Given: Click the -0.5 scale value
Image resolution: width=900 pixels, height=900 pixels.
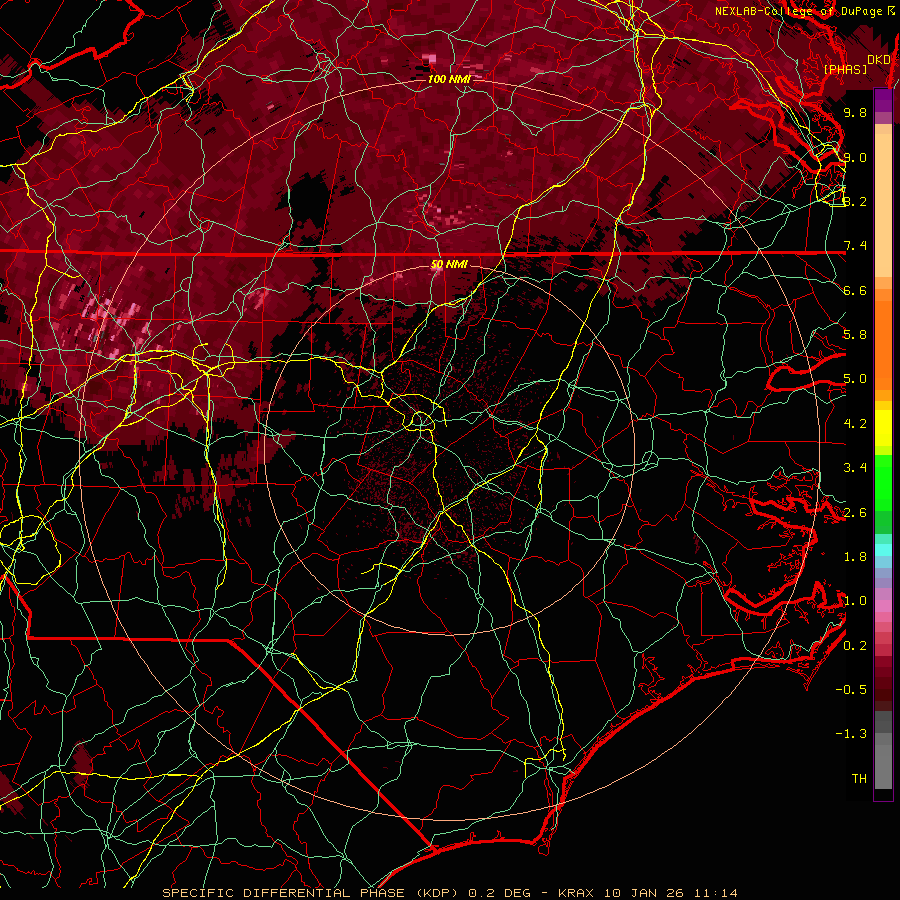Looking at the screenshot, I should (x=851, y=690).
